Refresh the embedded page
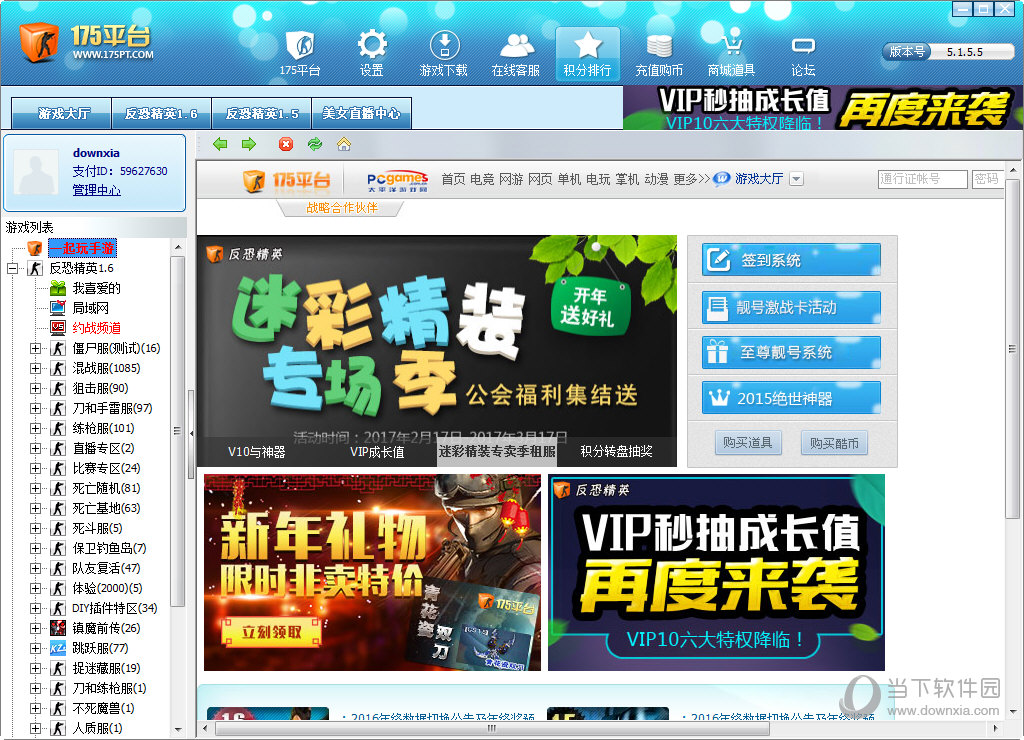1024x740 pixels. coord(315,144)
